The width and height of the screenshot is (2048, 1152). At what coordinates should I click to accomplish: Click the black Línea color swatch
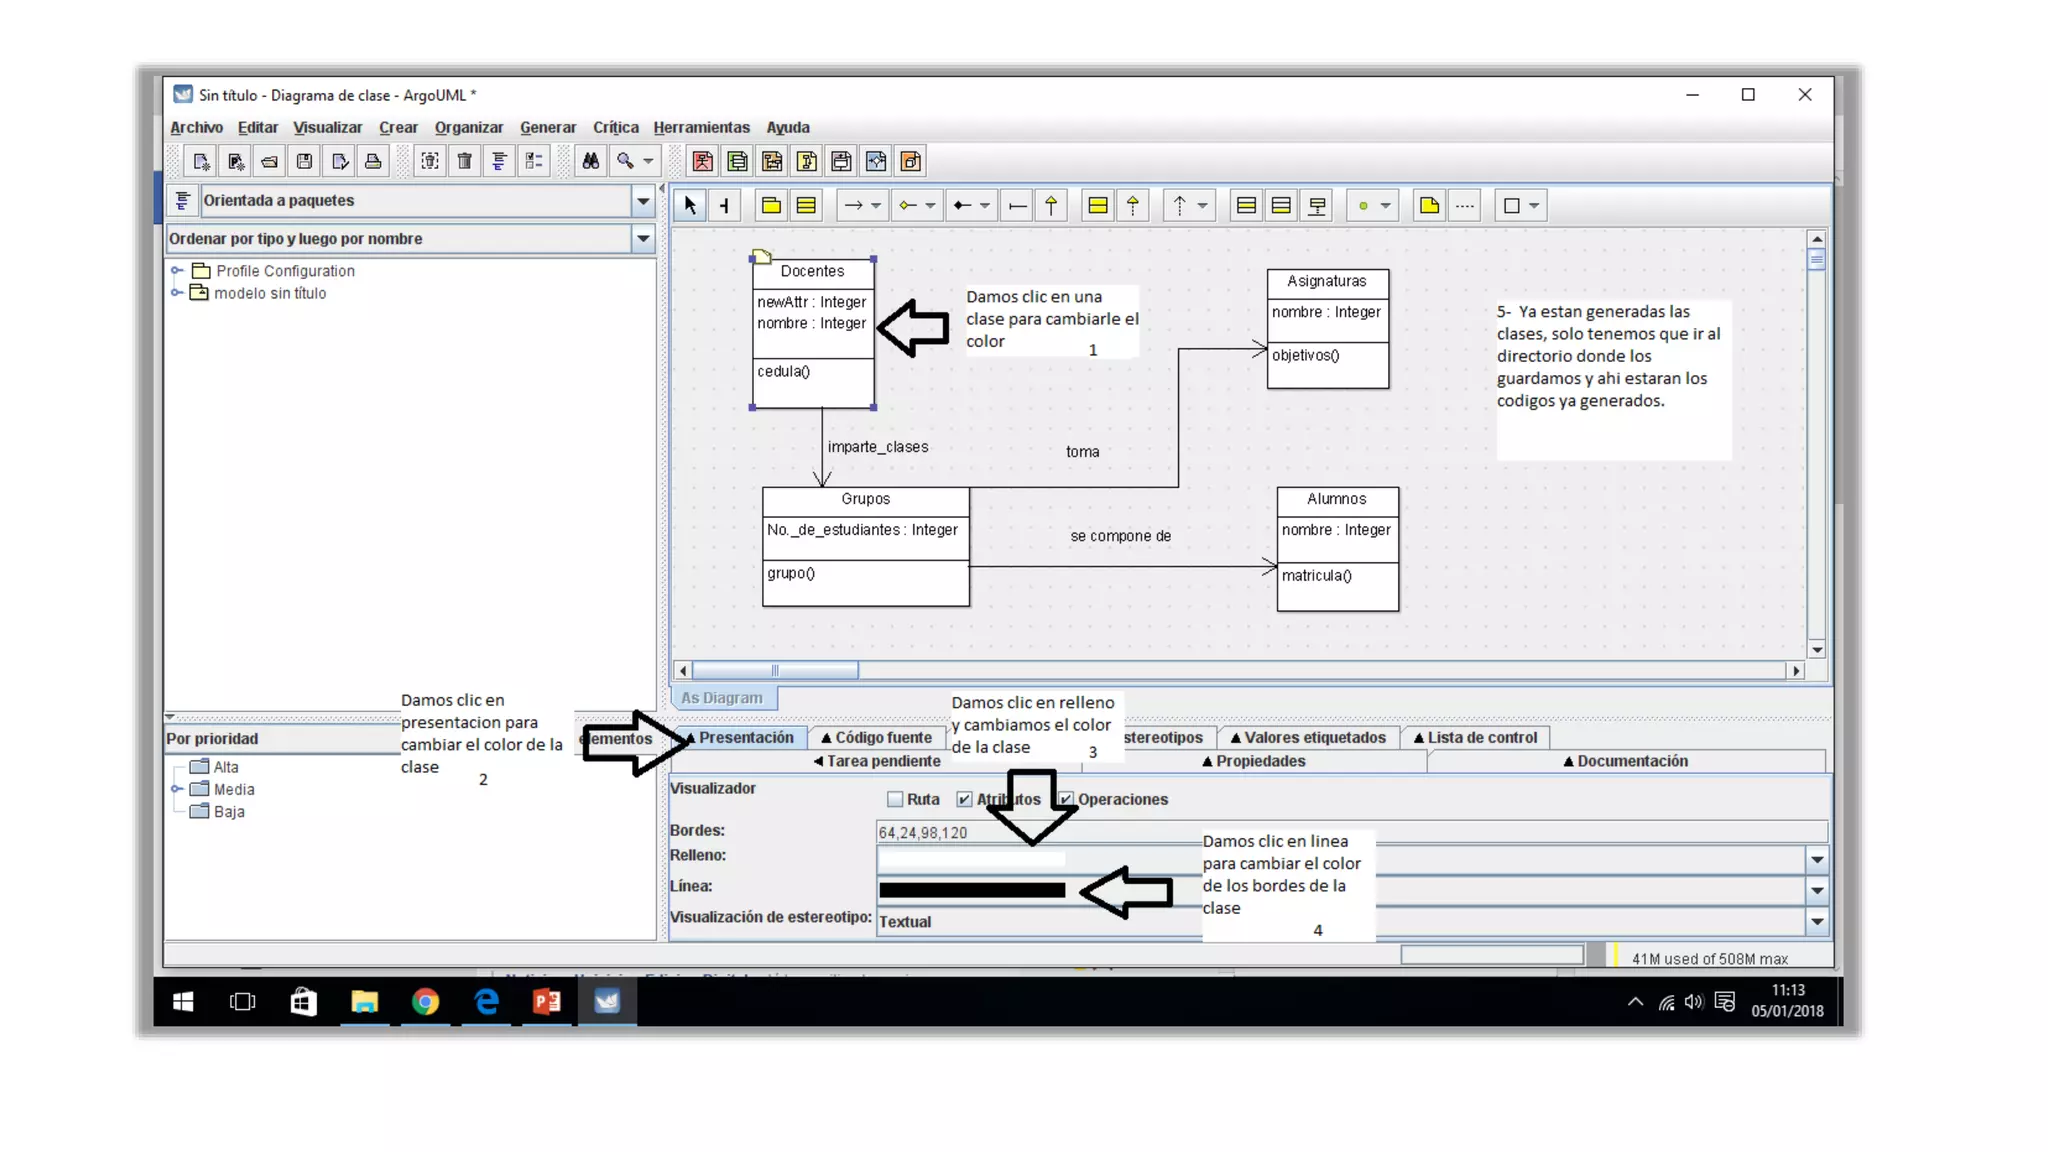971,890
